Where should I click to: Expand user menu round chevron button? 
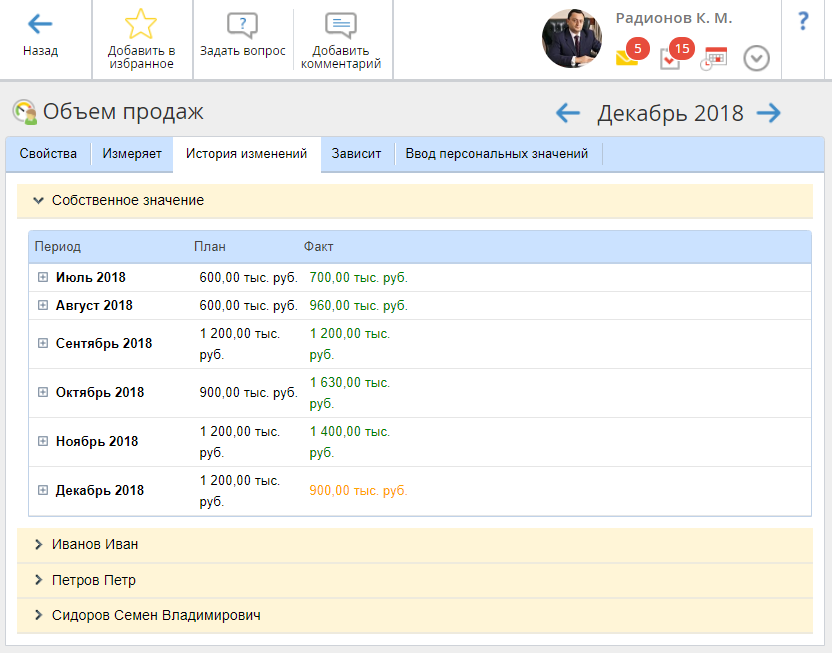(757, 59)
